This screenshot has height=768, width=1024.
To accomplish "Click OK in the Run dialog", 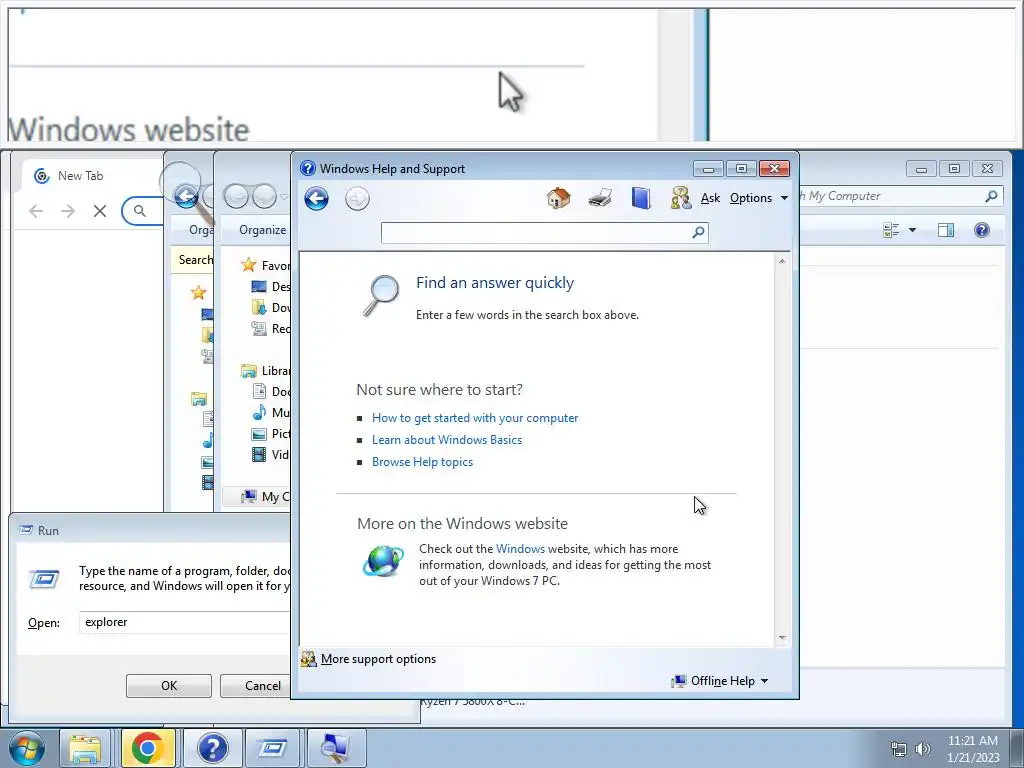I will point(168,686).
